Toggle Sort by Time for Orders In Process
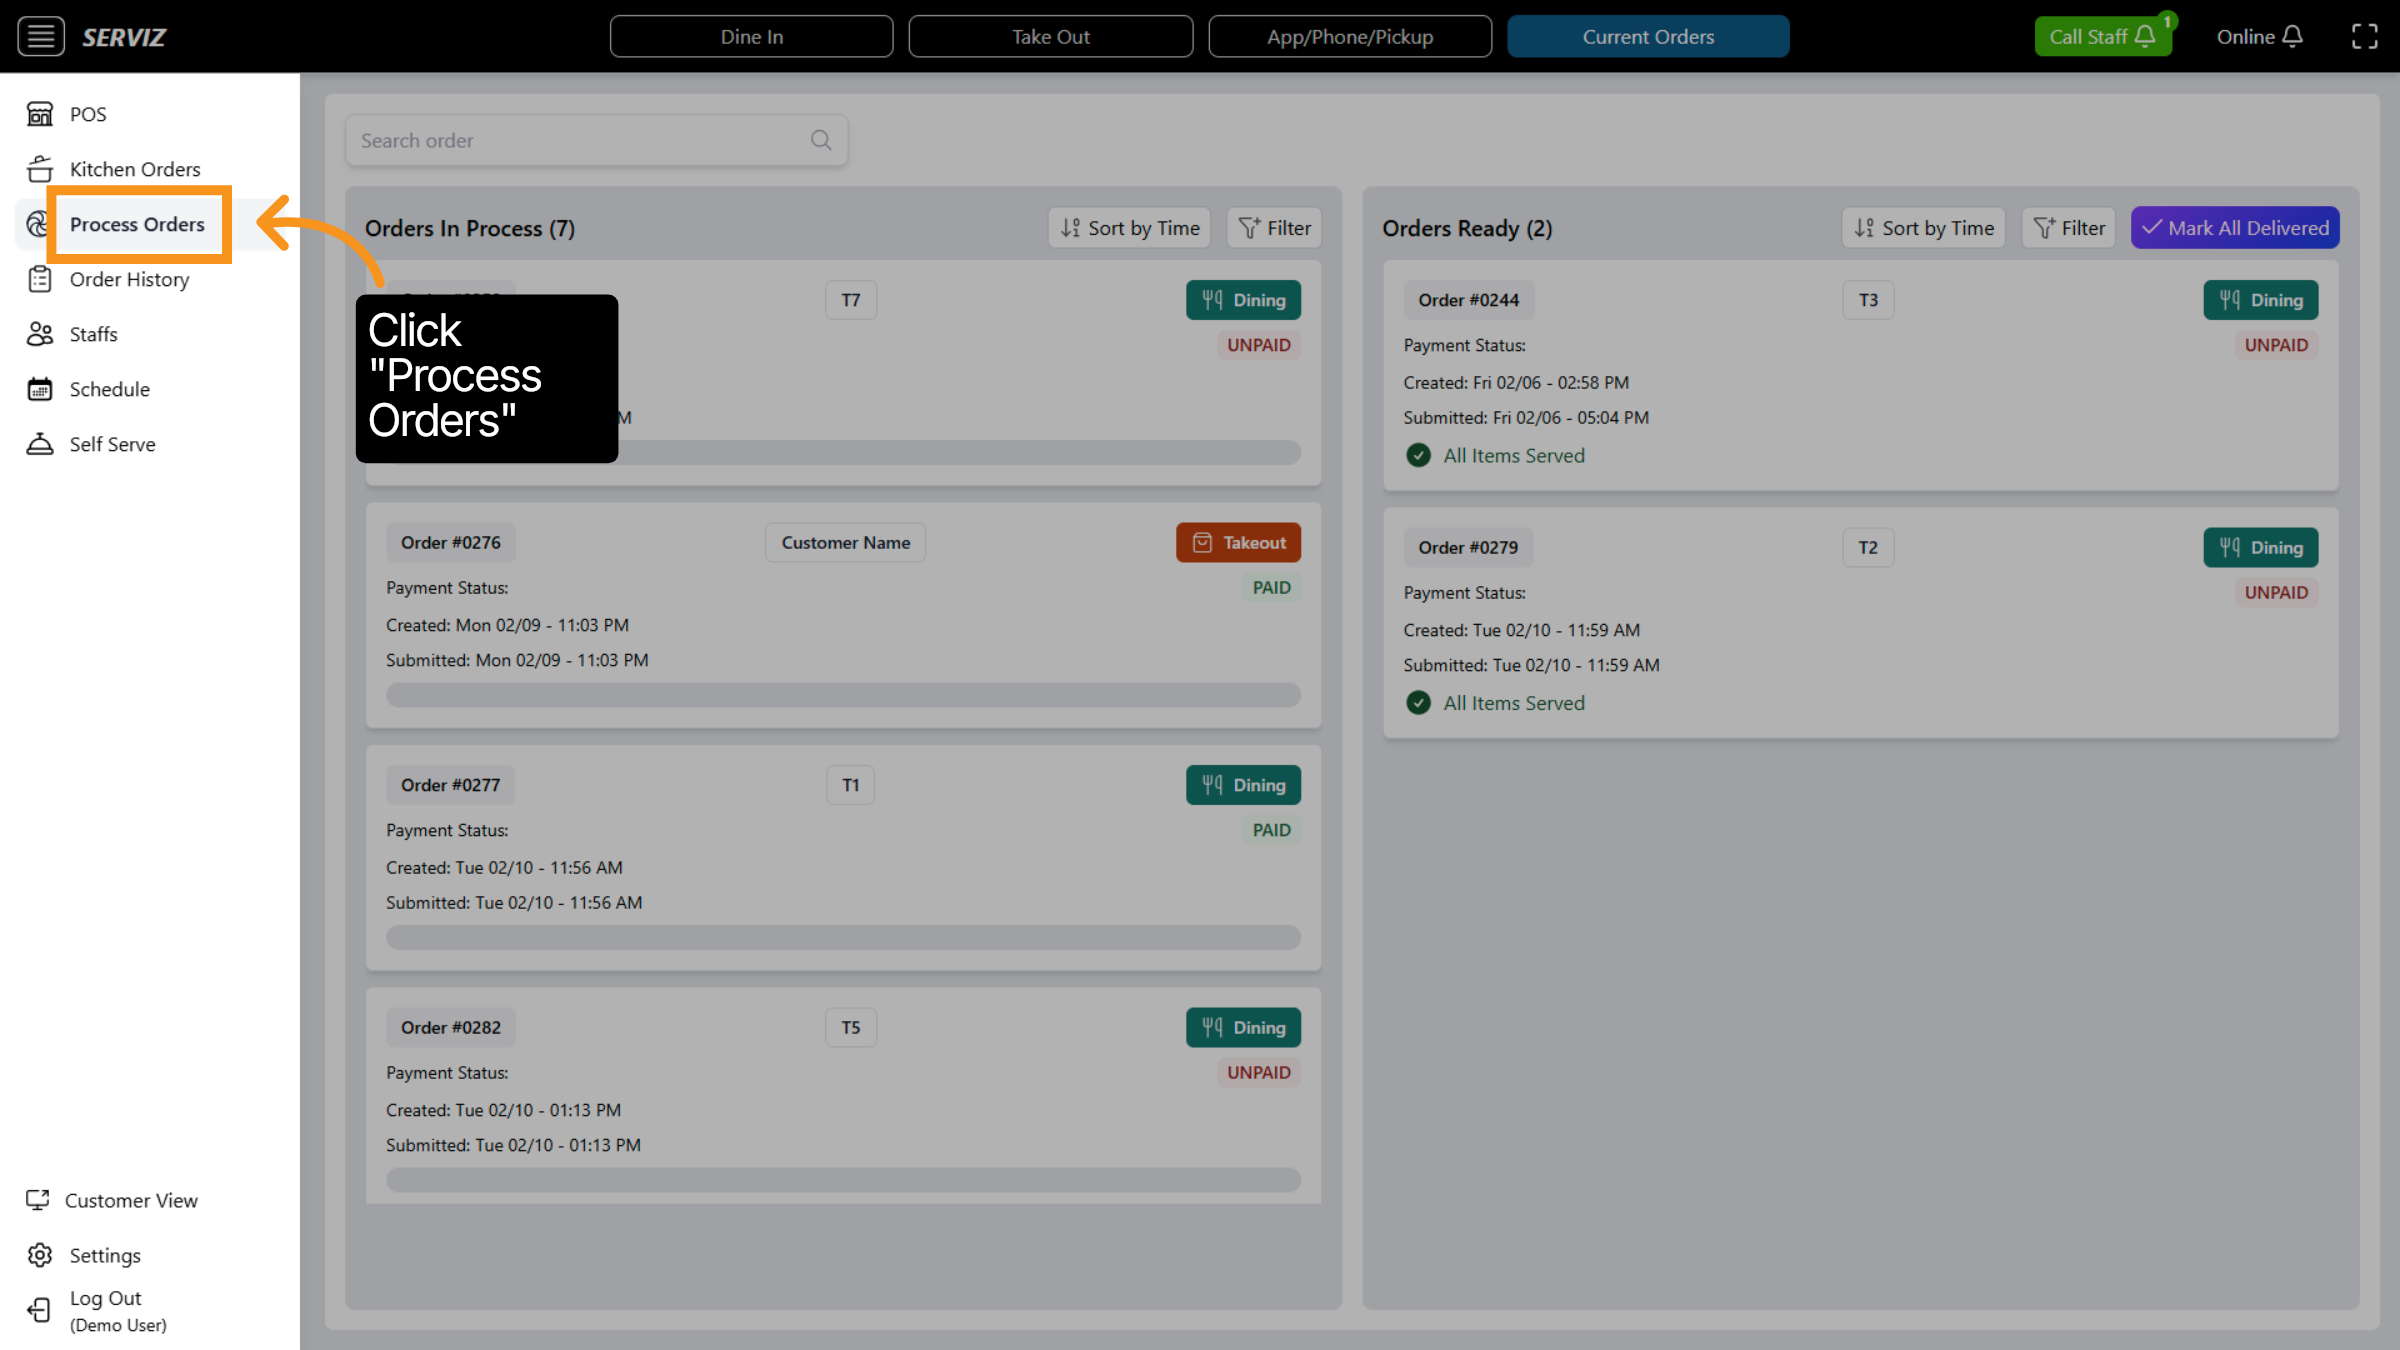Image resolution: width=2400 pixels, height=1350 pixels. coord(1130,228)
